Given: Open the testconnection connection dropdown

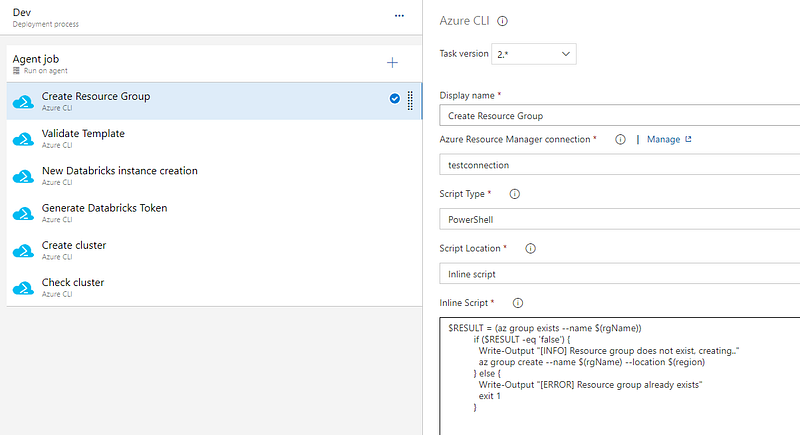Looking at the screenshot, I should [x=619, y=164].
